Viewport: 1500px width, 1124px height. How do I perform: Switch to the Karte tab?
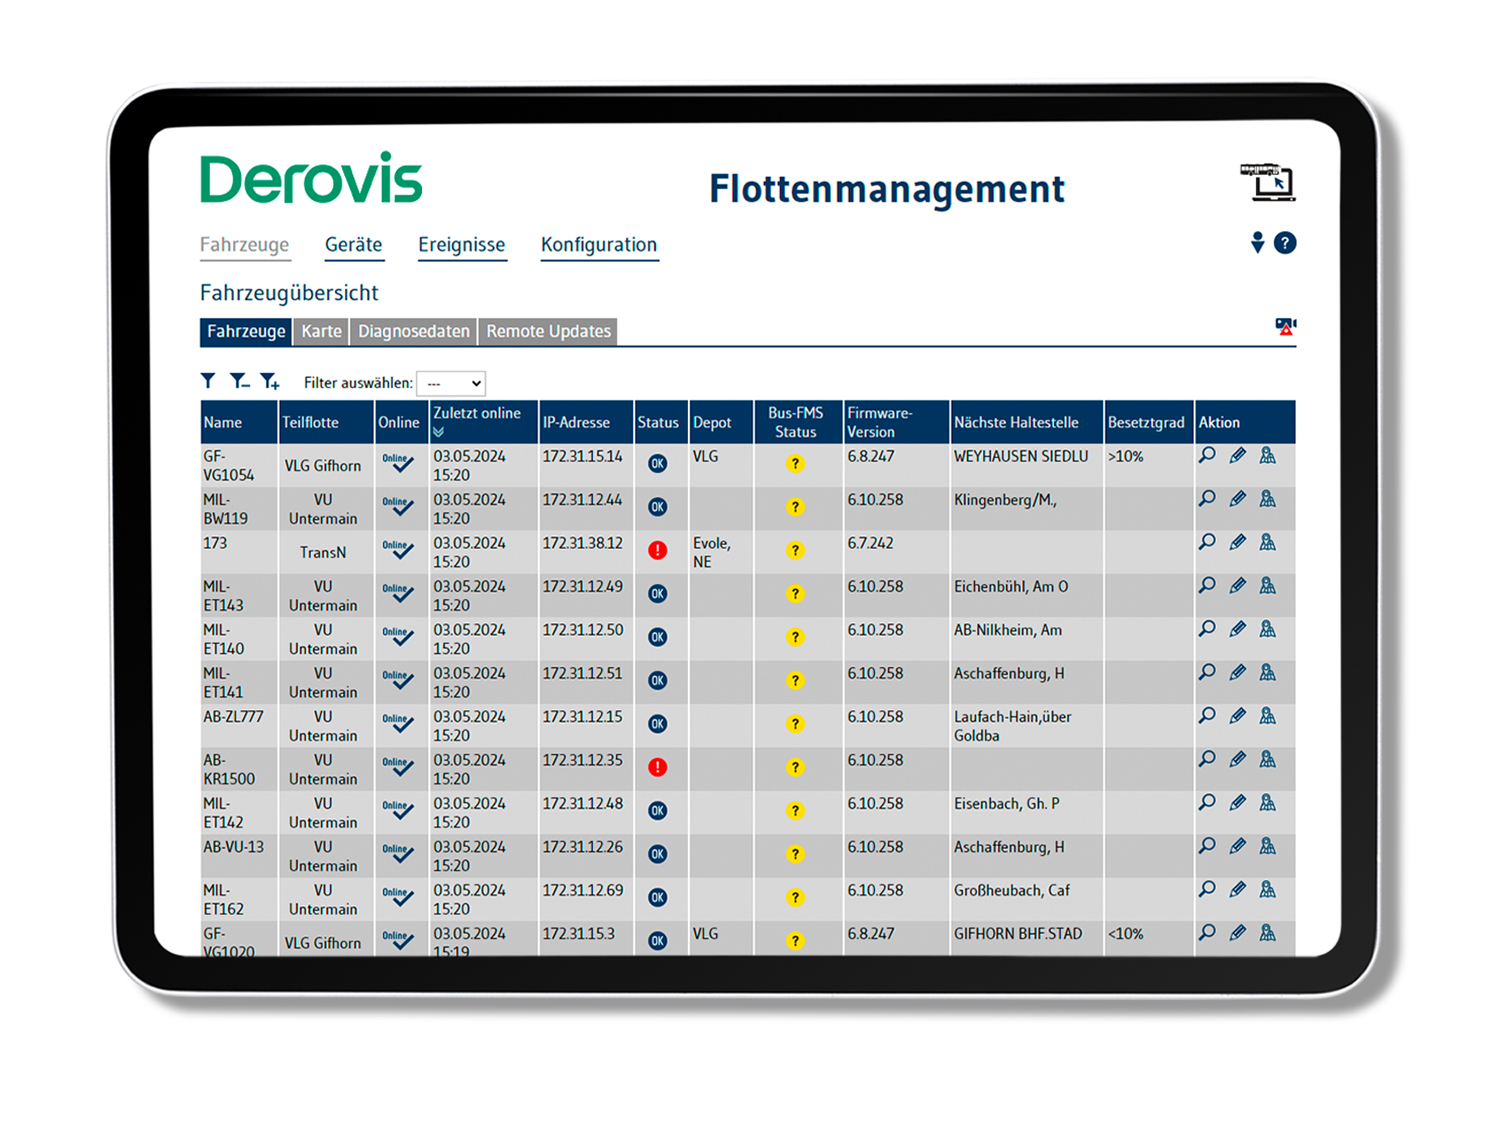[x=321, y=331]
